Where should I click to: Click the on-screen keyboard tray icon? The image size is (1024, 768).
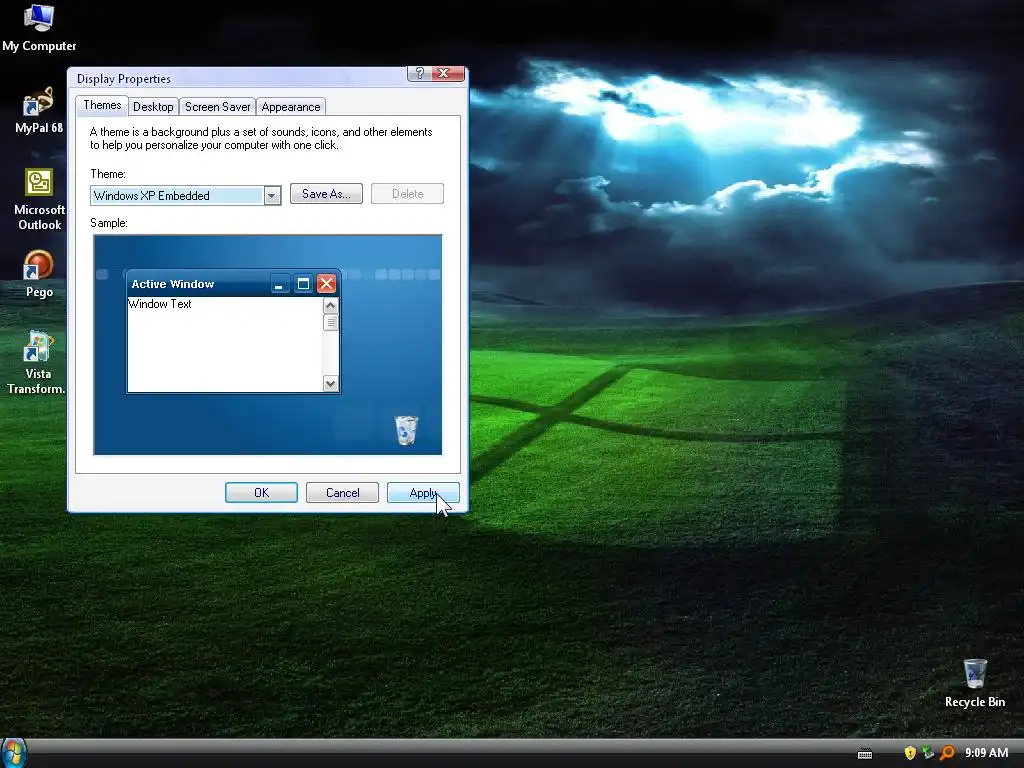865,754
